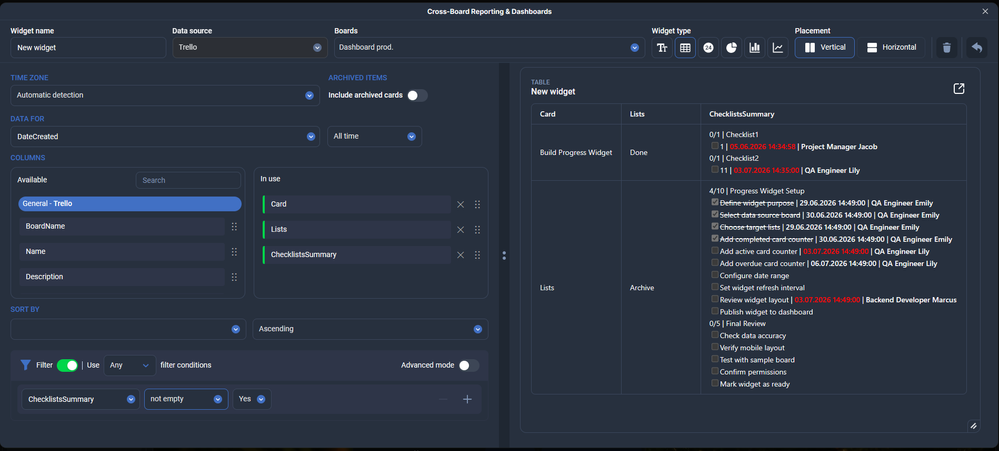Screen dimensions: 999x451
Task: Select the number counter widget type
Action: tap(708, 48)
